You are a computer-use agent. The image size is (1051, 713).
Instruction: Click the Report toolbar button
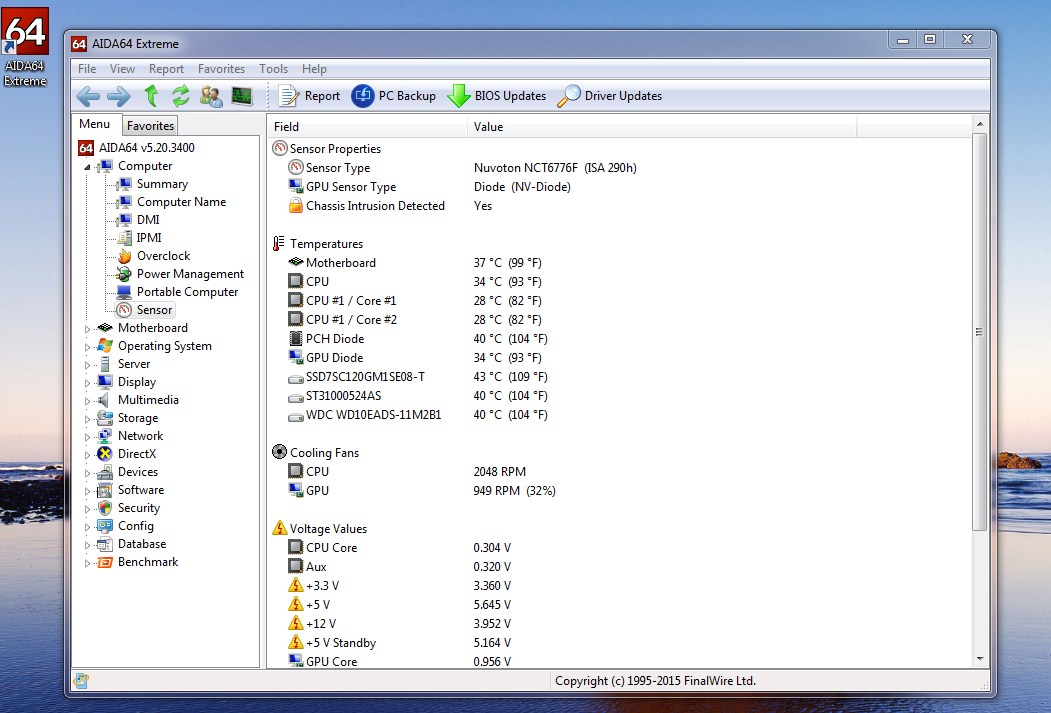click(x=309, y=96)
